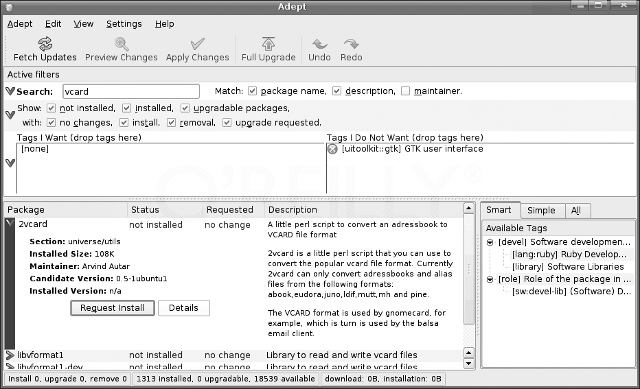
Task: Toggle the installed show checkbox
Action: click(x=127, y=108)
